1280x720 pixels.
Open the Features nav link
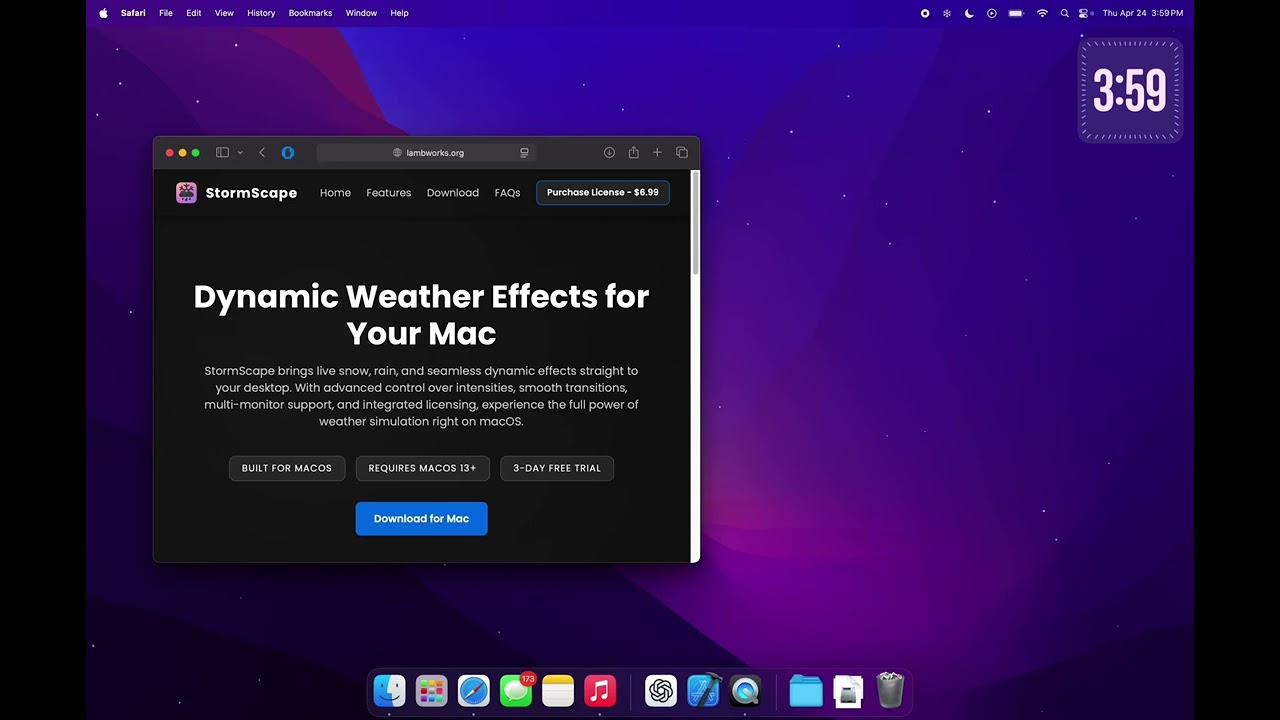(x=389, y=193)
